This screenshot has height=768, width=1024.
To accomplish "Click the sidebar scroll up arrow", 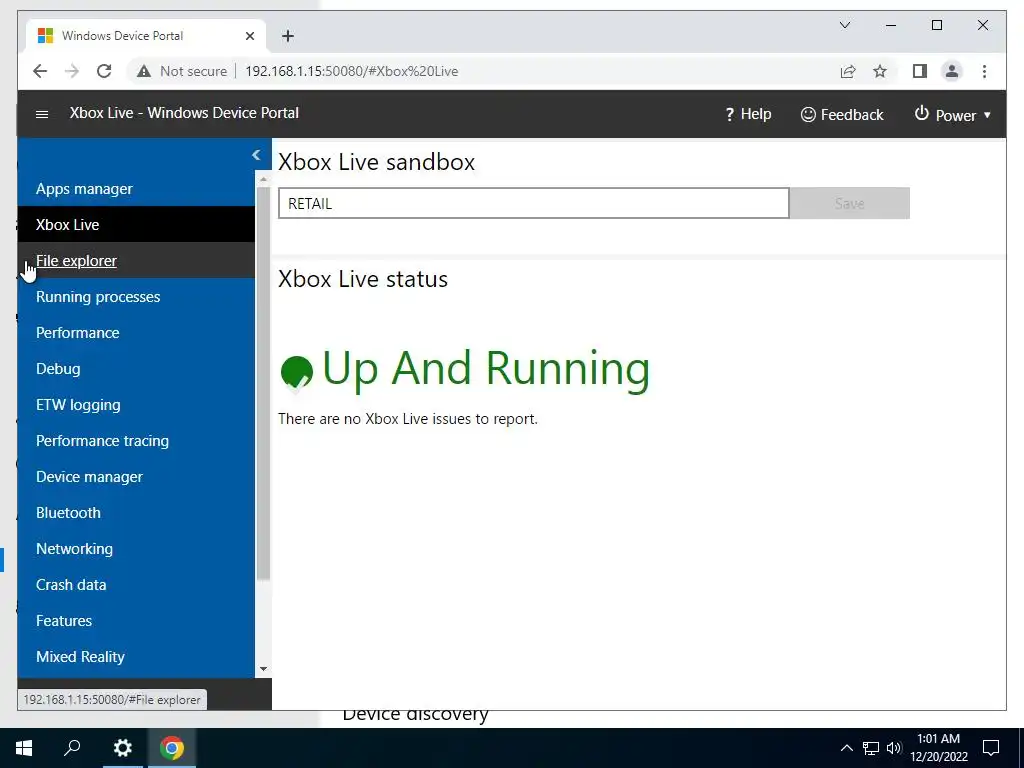I will pos(263,178).
